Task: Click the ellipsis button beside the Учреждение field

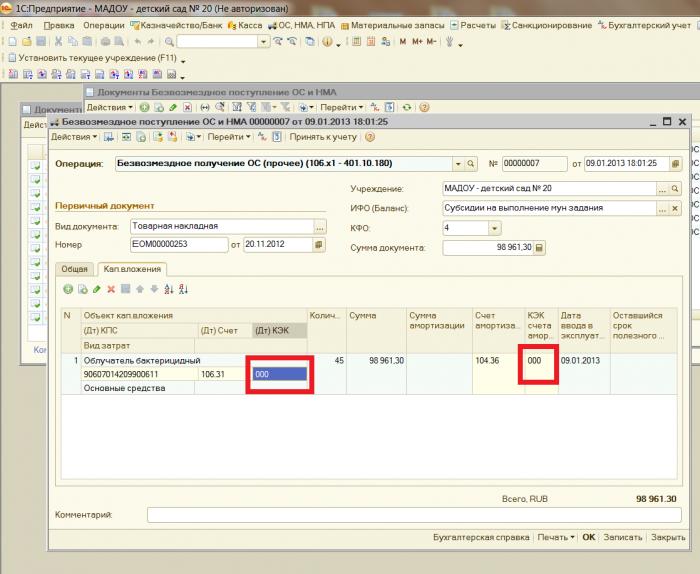Action: [662, 189]
